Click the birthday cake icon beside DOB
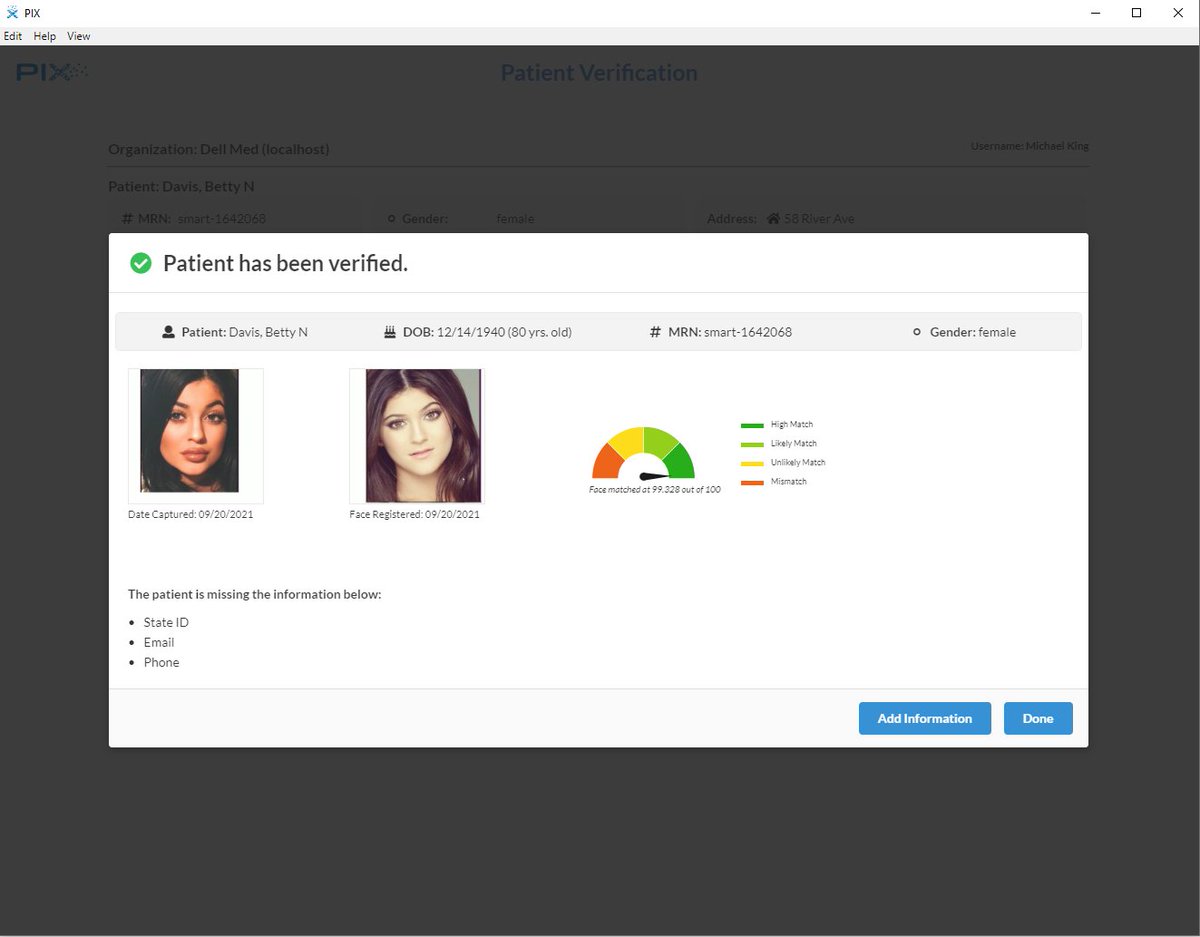The height and width of the screenshot is (937, 1200). coord(390,332)
